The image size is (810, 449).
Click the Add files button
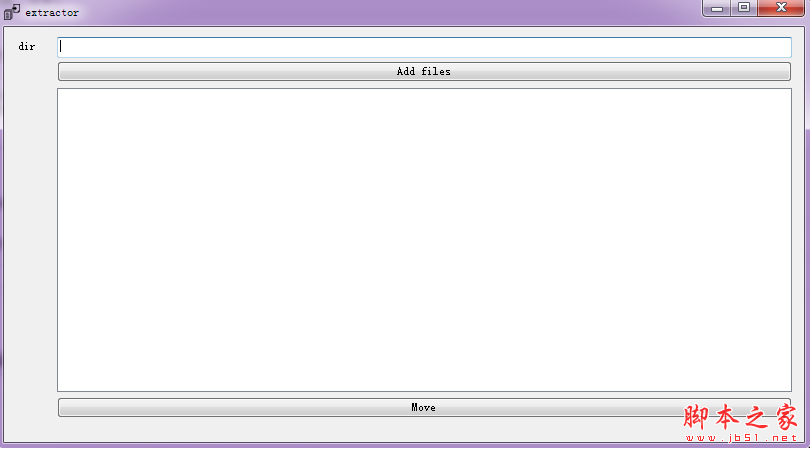424,71
